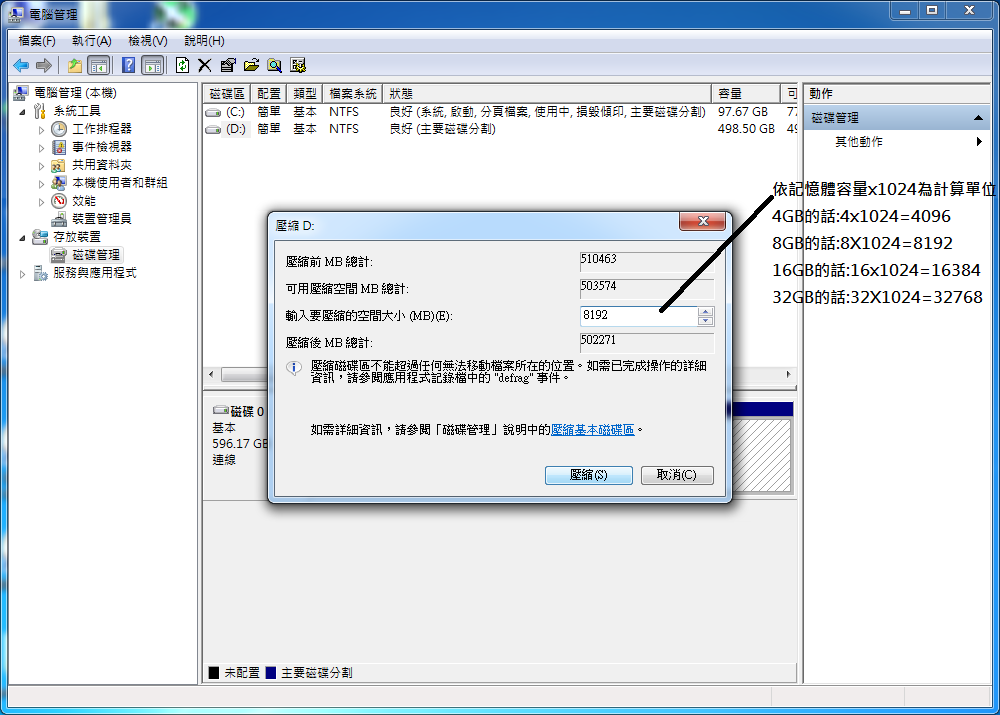Toggle the console tree pane icon
1000x715 pixels.
click(x=98, y=65)
